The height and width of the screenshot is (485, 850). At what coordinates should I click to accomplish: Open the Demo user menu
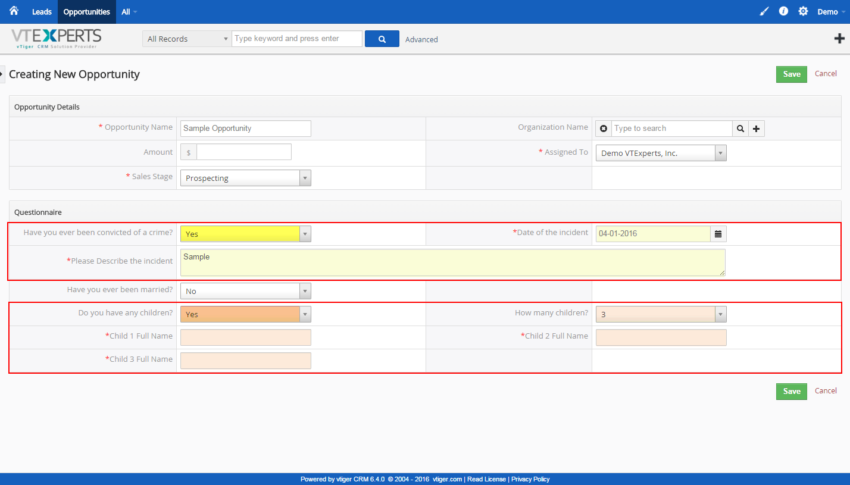(830, 11)
